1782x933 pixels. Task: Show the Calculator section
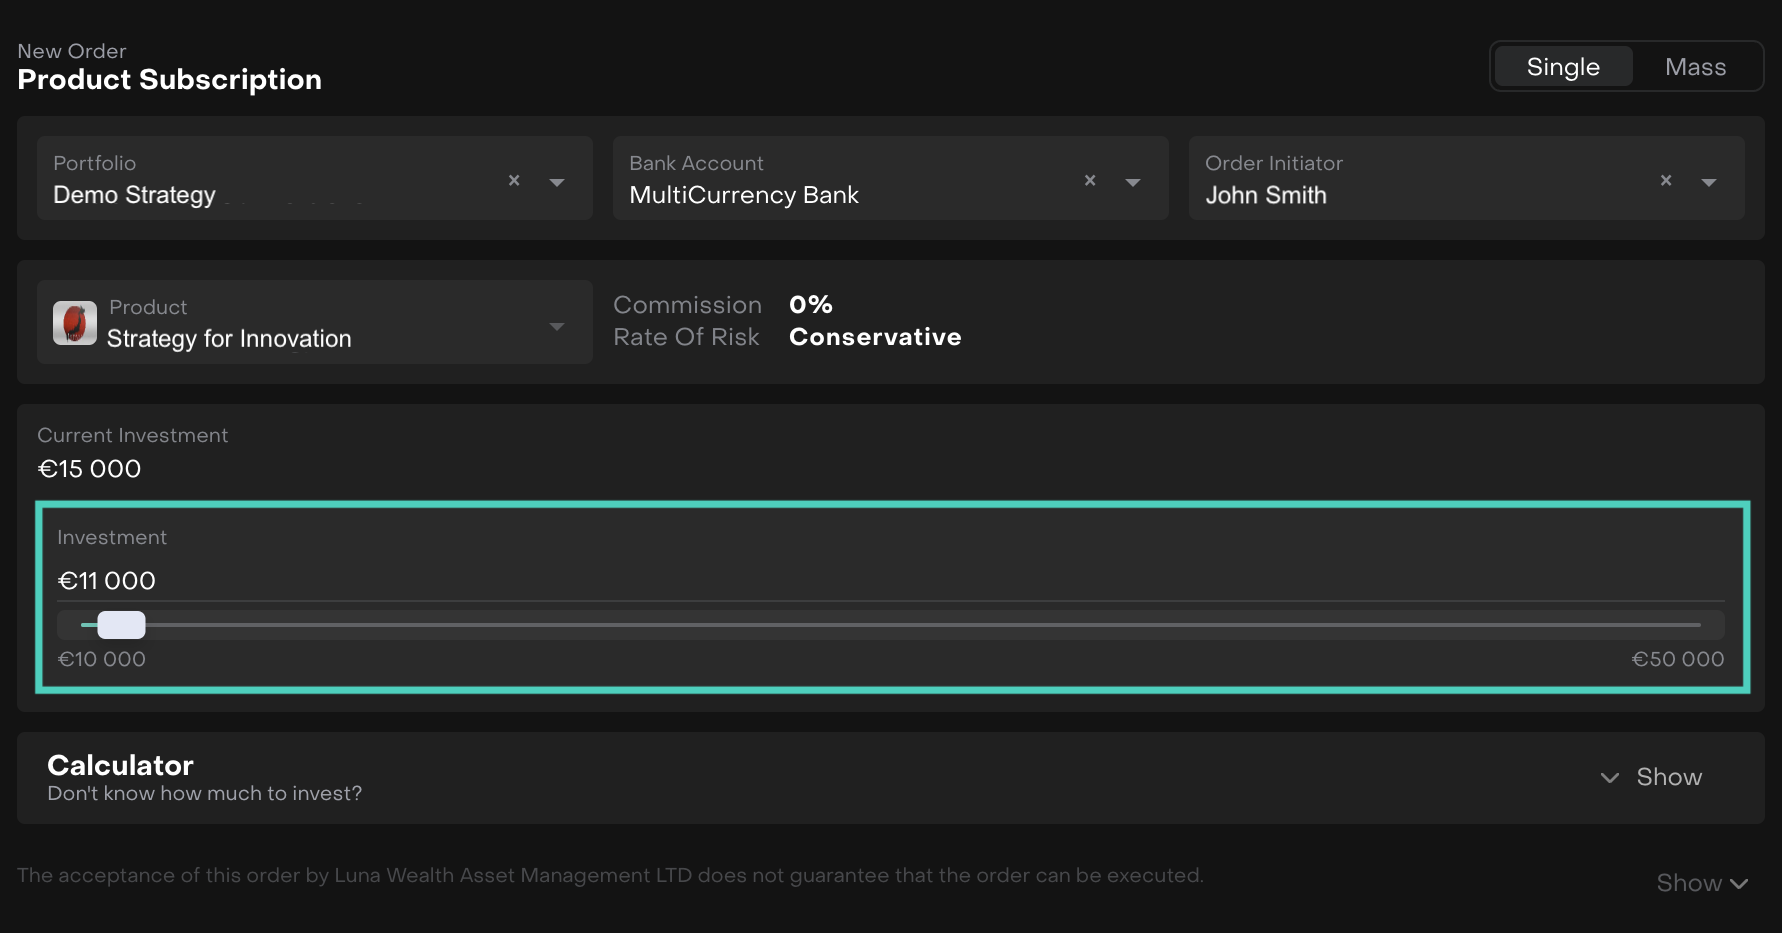tap(1668, 777)
